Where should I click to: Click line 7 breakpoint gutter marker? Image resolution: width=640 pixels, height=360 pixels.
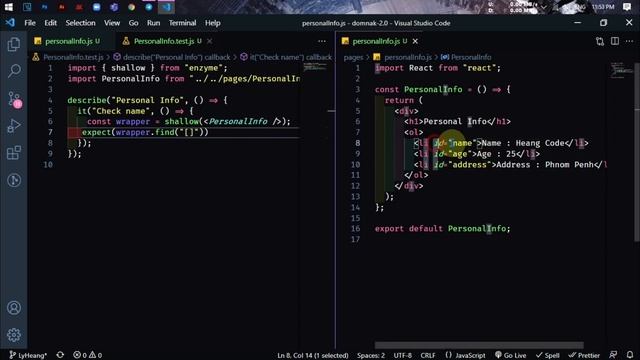pyautogui.click(x=74, y=132)
